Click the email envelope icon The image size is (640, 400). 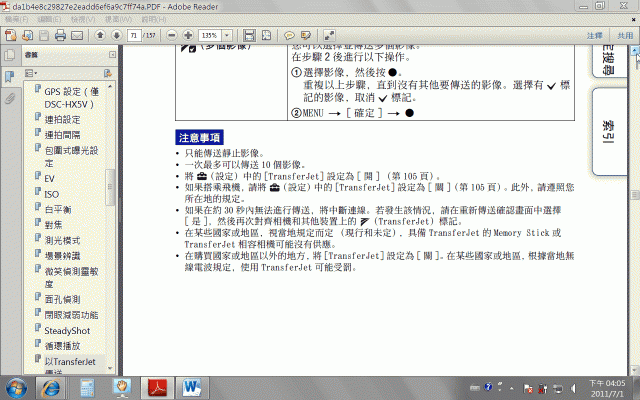point(77,36)
